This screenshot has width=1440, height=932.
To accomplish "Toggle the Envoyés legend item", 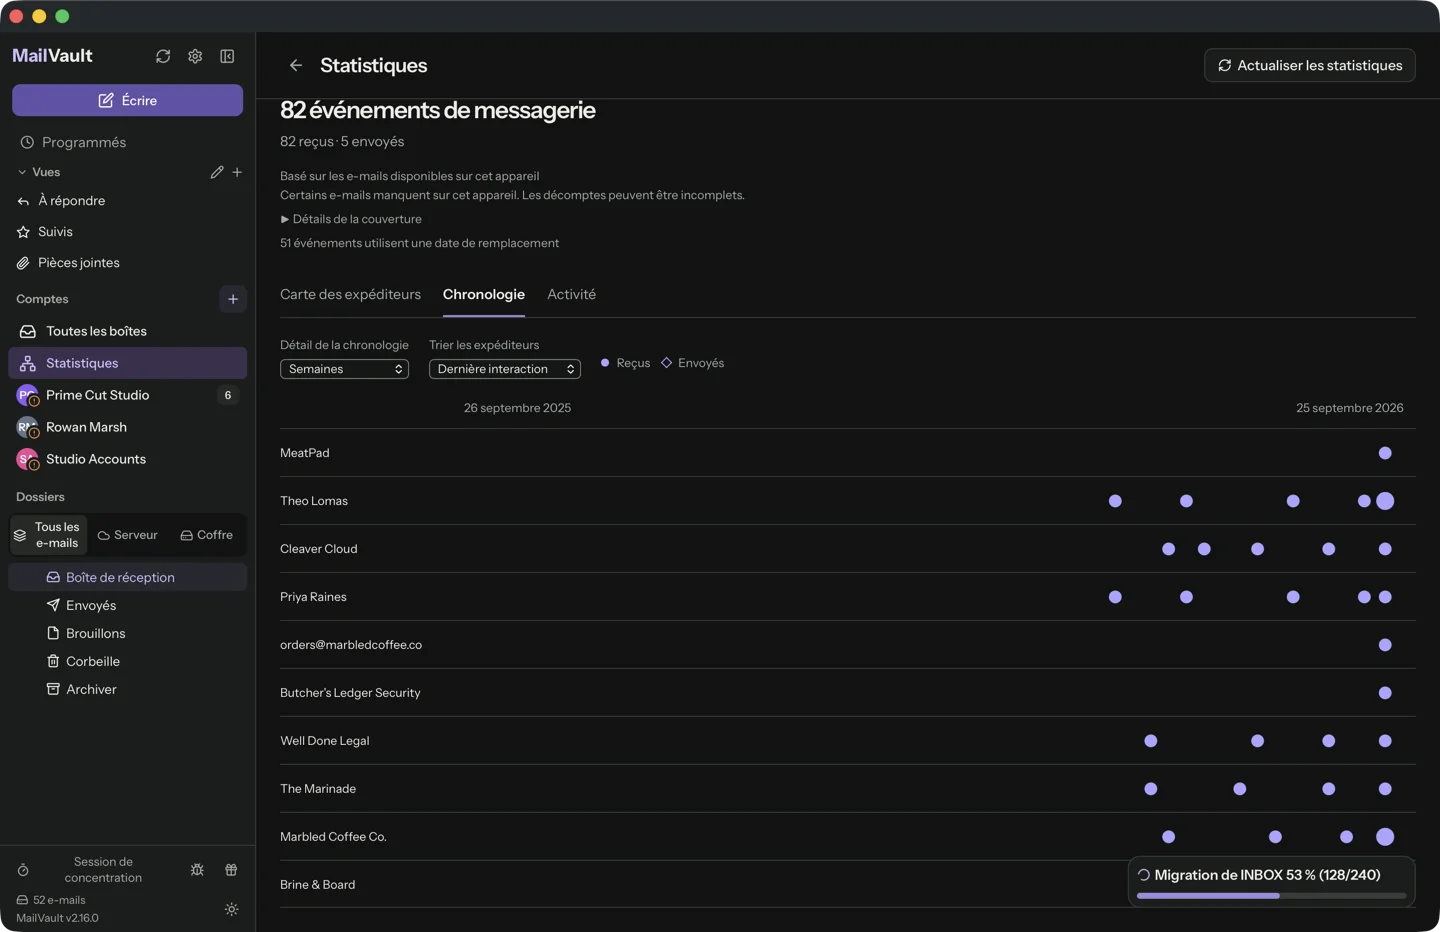I will pos(692,363).
